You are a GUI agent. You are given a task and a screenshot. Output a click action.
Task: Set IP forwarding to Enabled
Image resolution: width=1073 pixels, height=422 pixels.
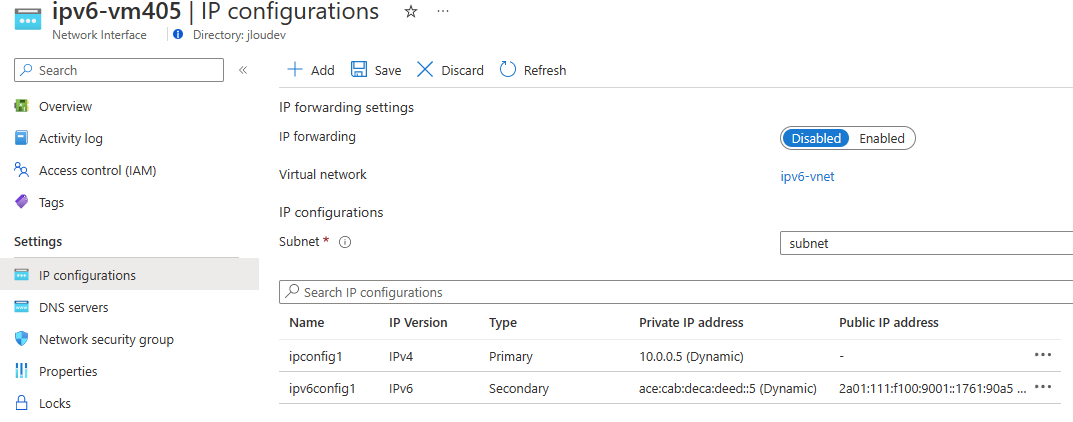[881, 138]
